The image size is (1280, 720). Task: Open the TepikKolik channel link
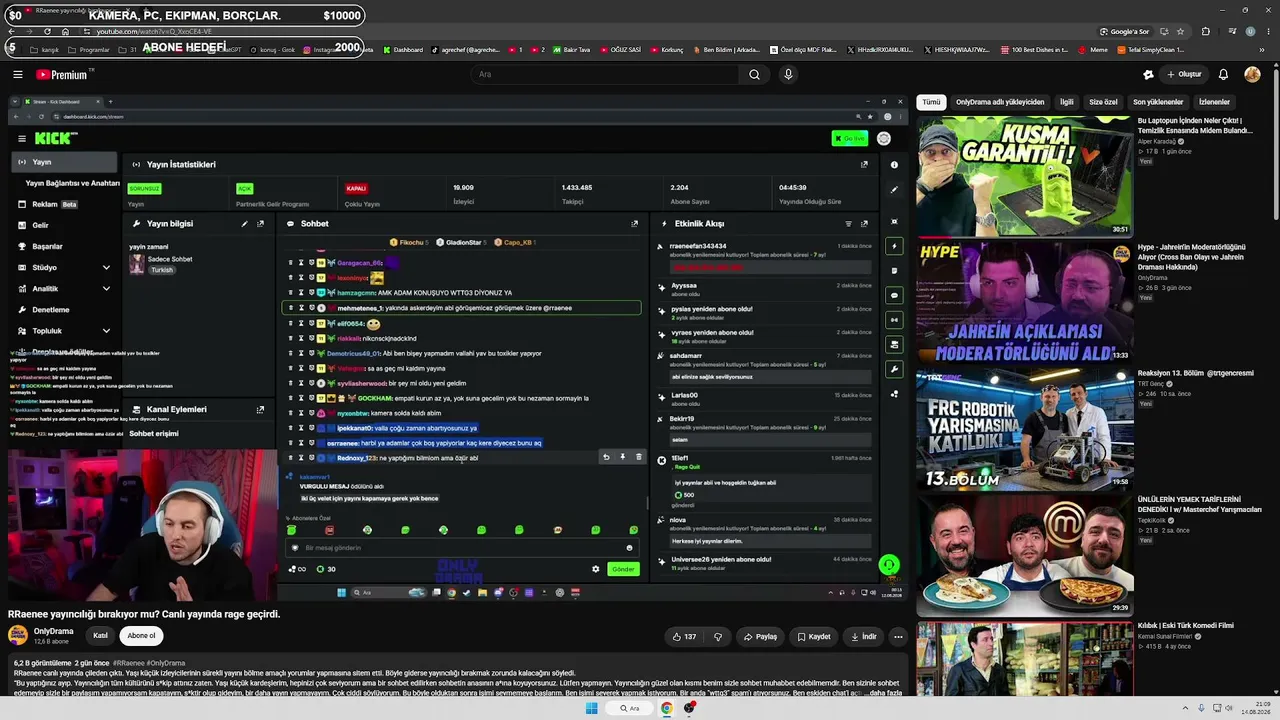[x=1152, y=520]
